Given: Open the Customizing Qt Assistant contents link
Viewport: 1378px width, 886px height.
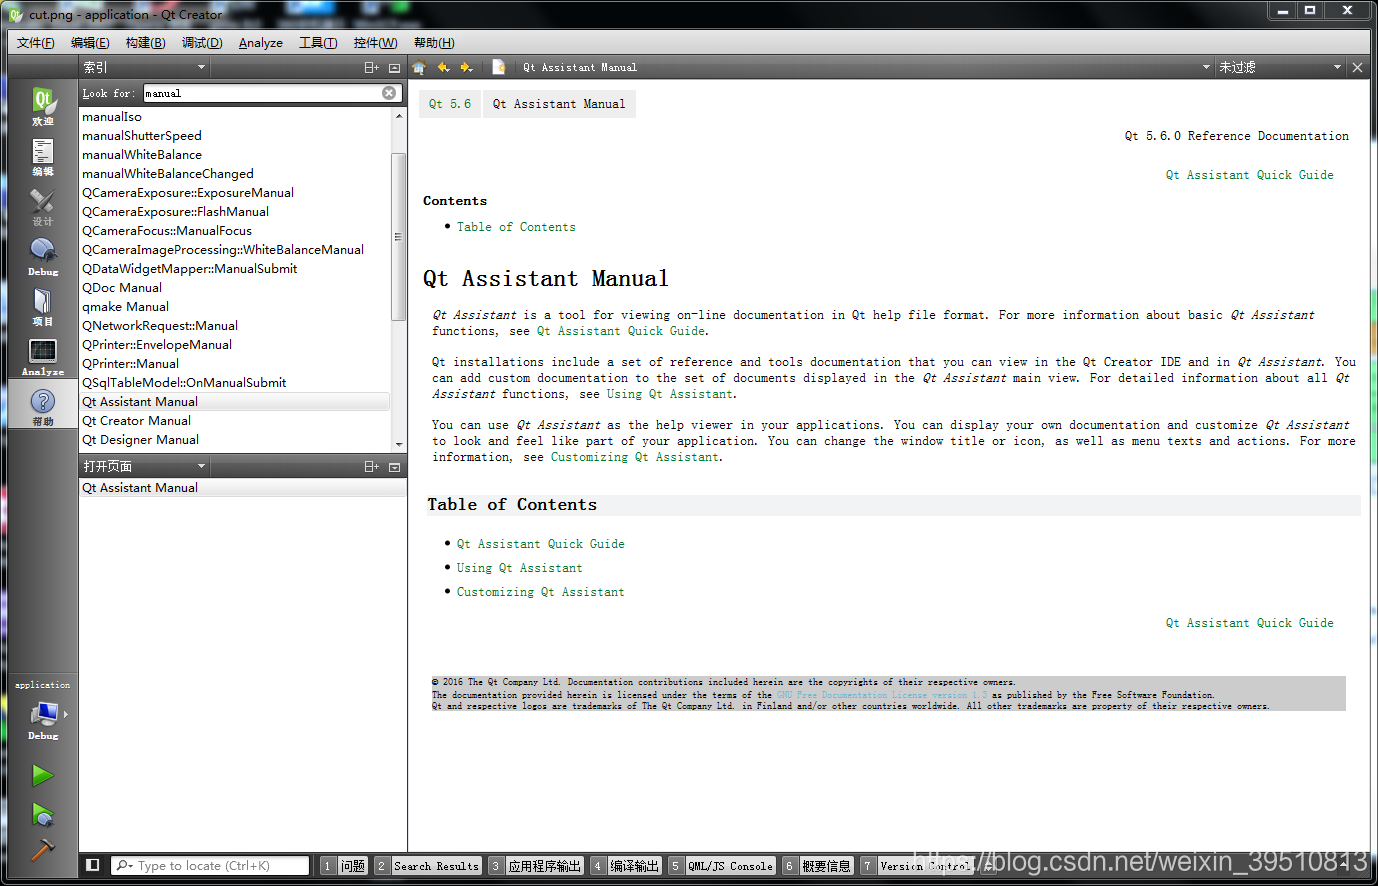Looking at the screenshot, I should coord(540,592).
